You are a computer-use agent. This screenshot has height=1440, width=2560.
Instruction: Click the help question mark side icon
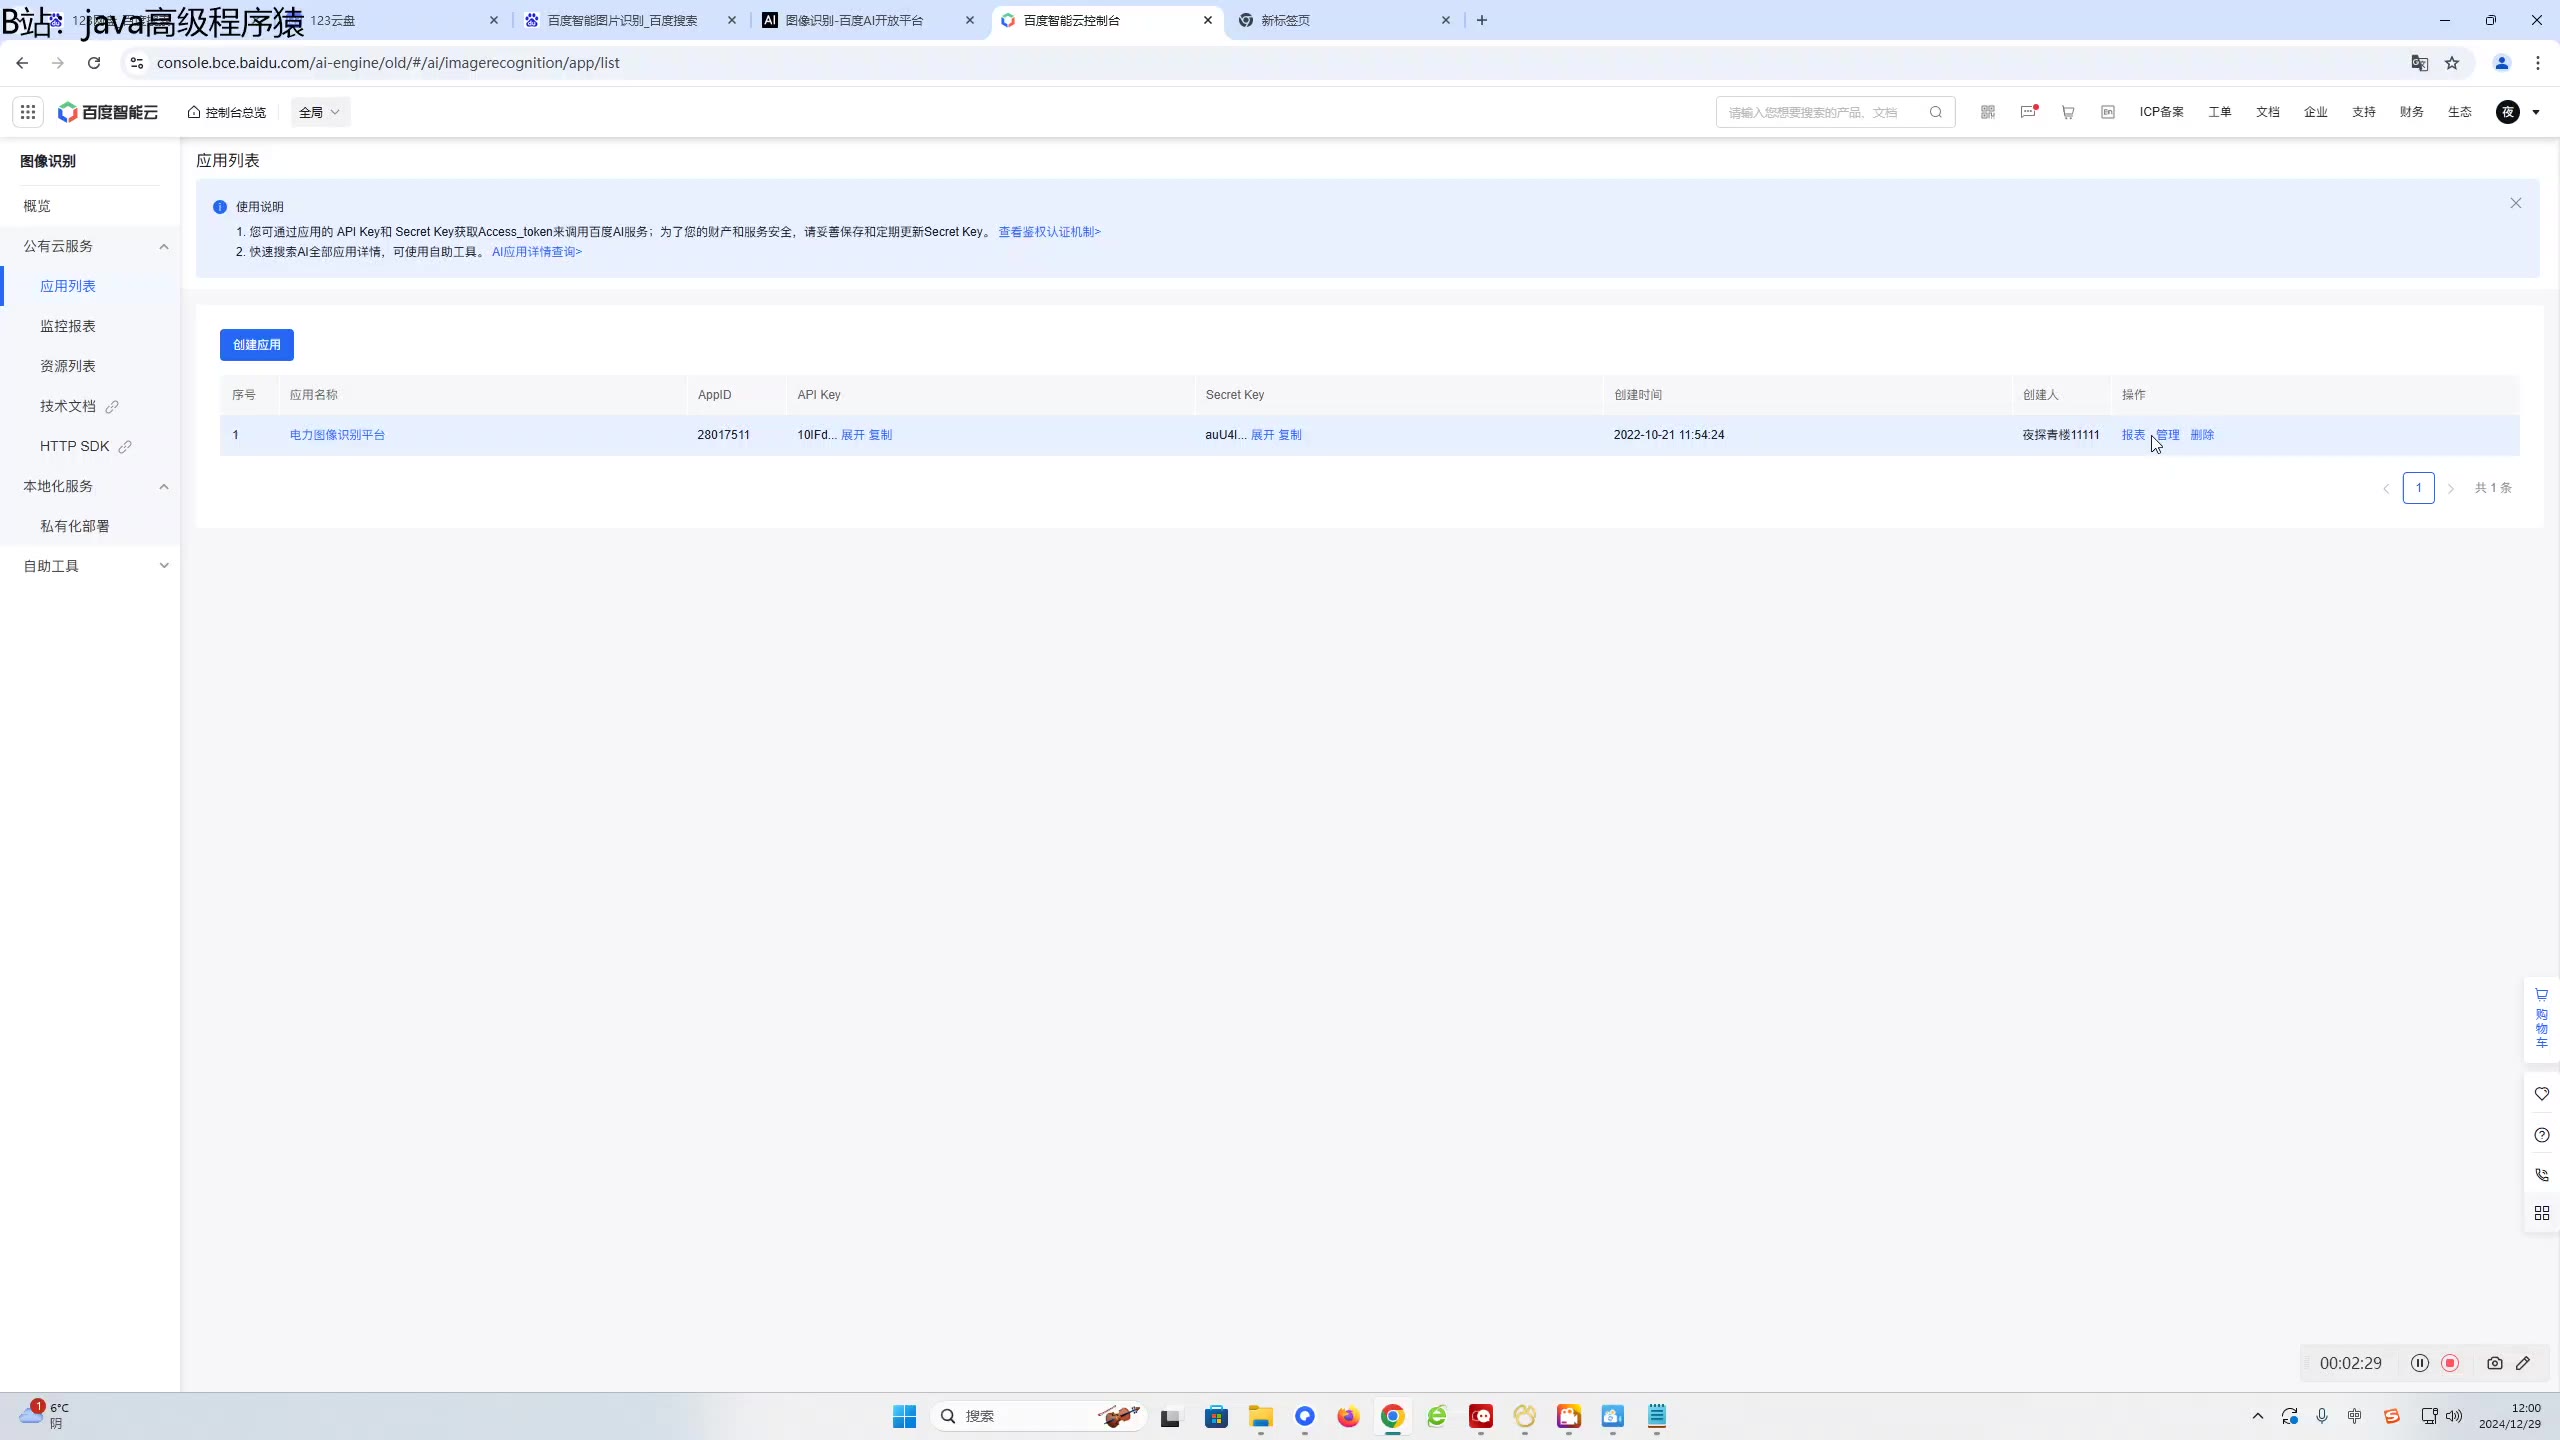click(2541, 1135)
